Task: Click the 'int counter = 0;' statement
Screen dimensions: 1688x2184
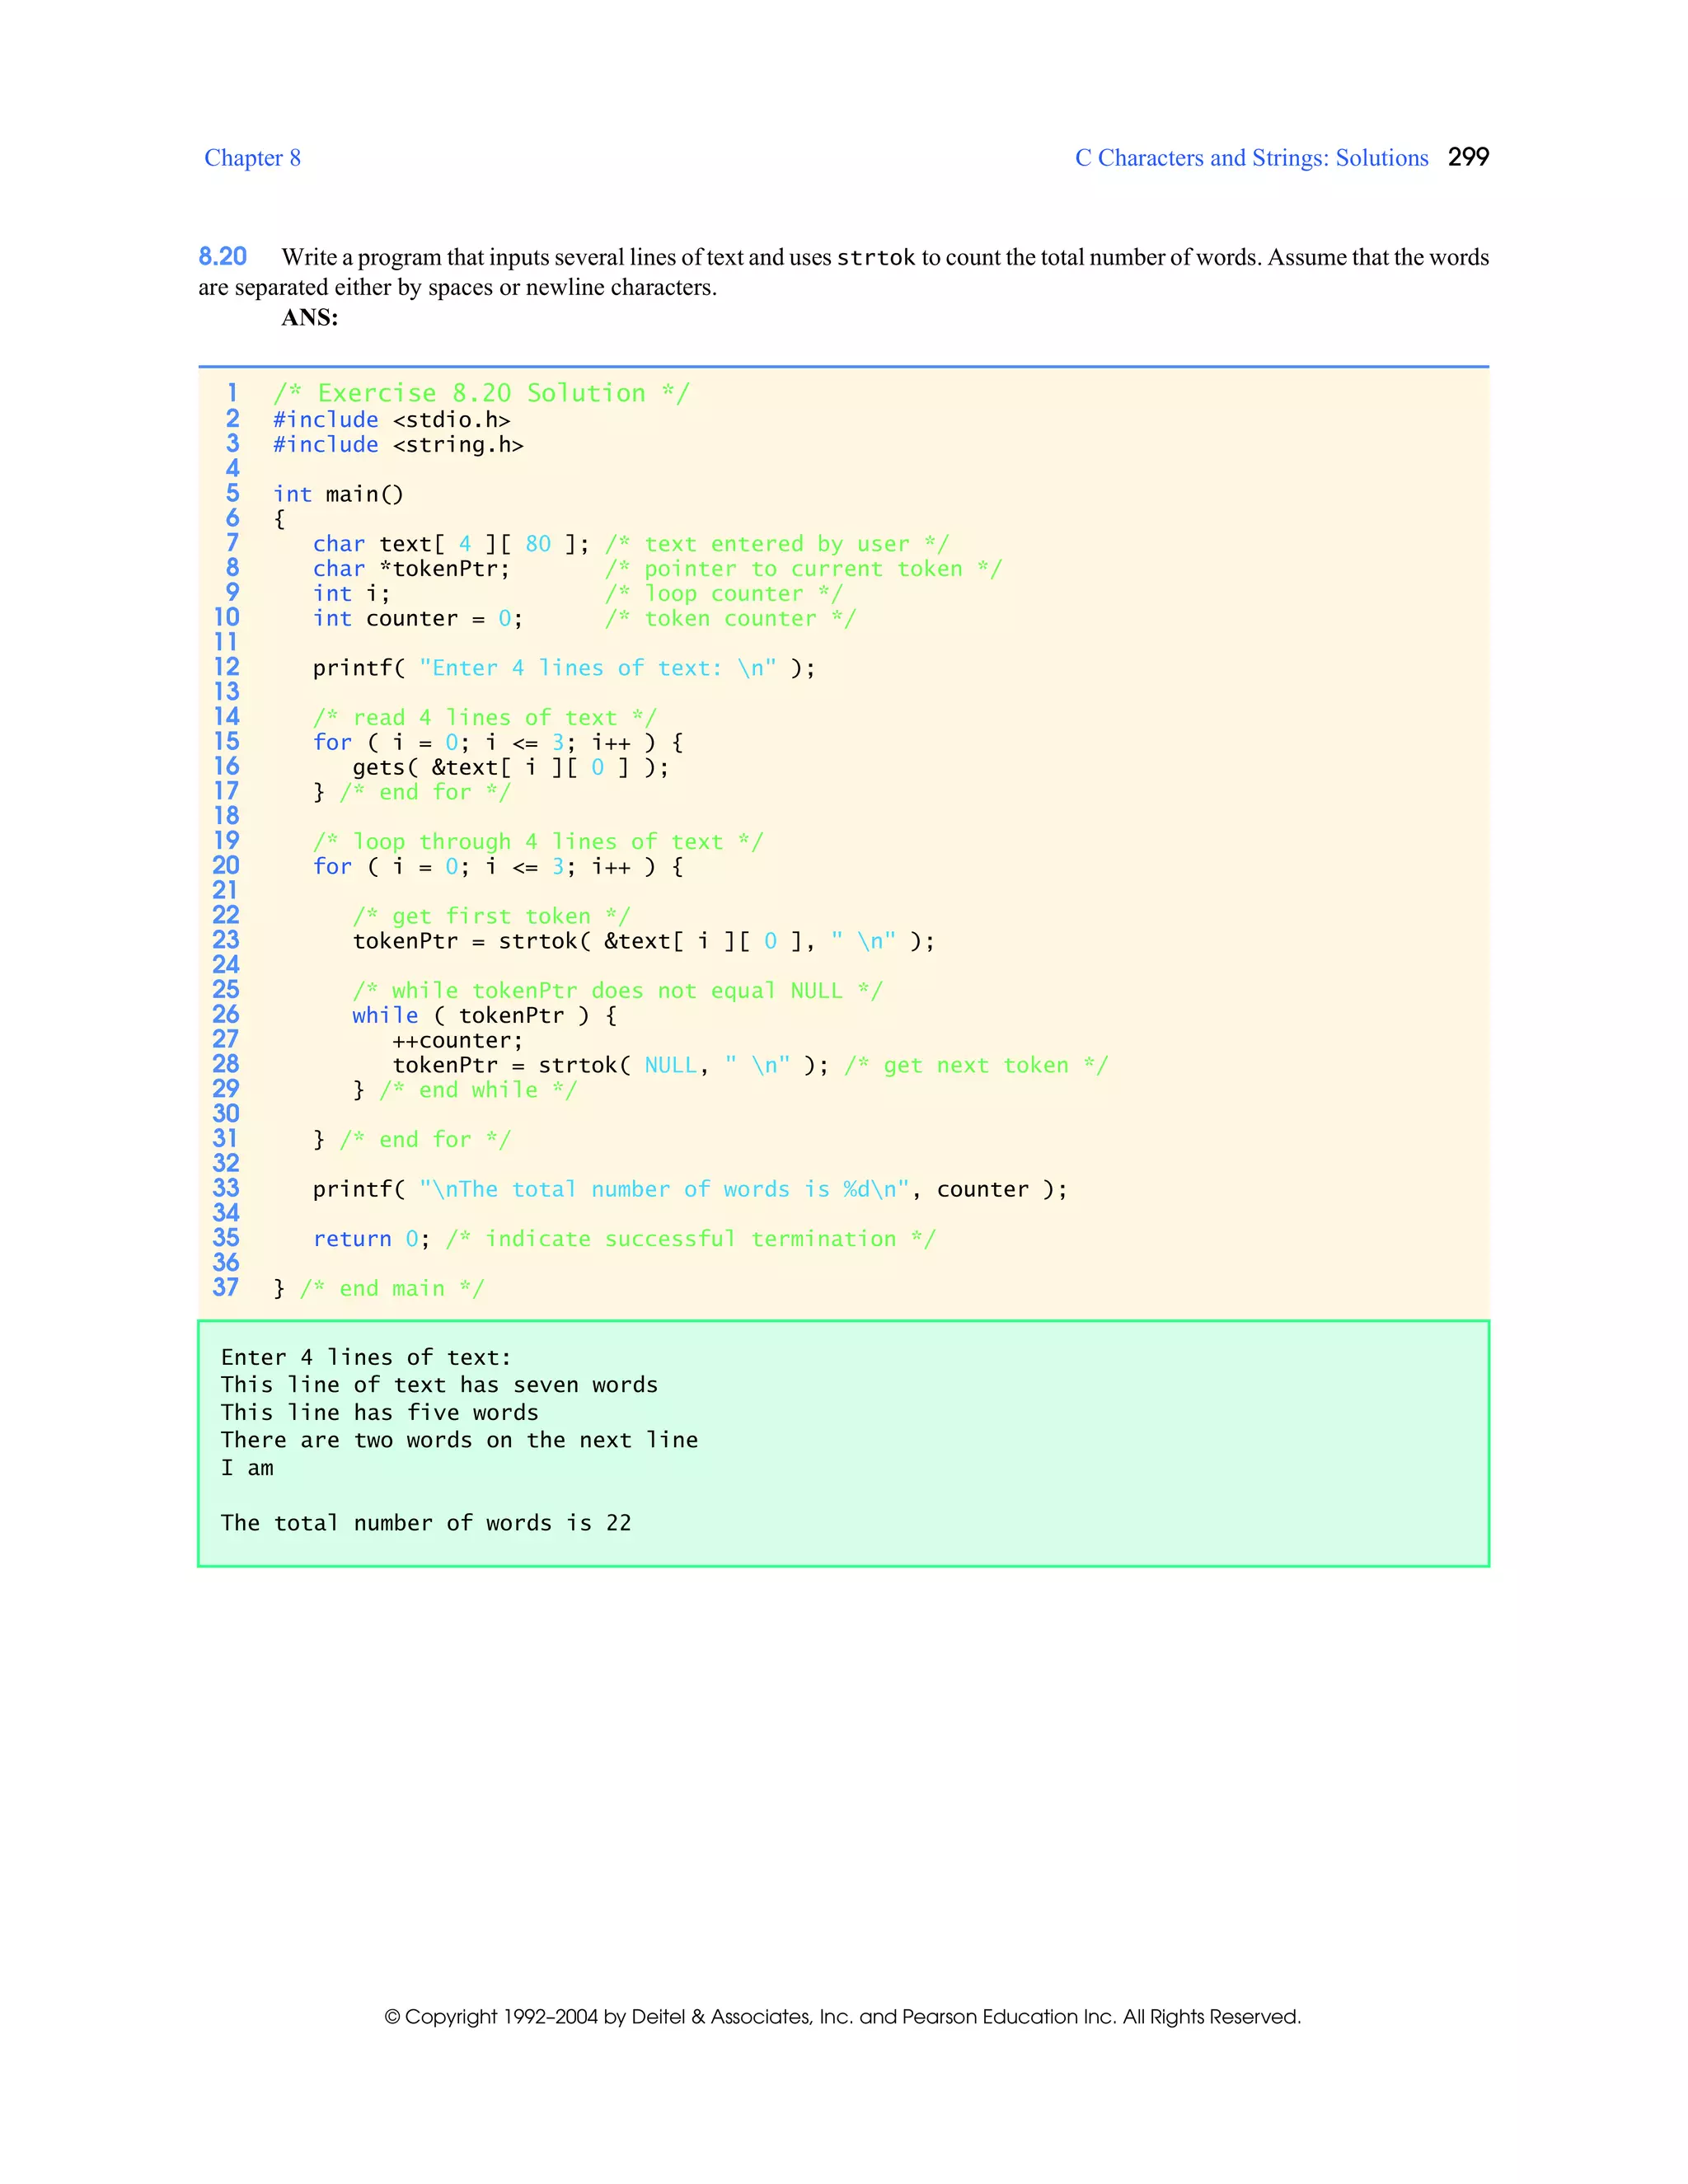Action: pos(417,619)
